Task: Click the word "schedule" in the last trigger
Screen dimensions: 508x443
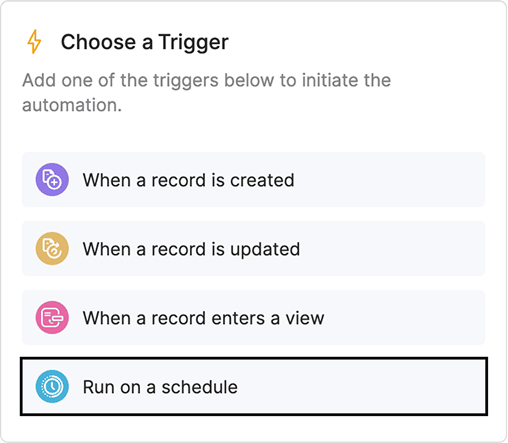Action: (199, 387)
